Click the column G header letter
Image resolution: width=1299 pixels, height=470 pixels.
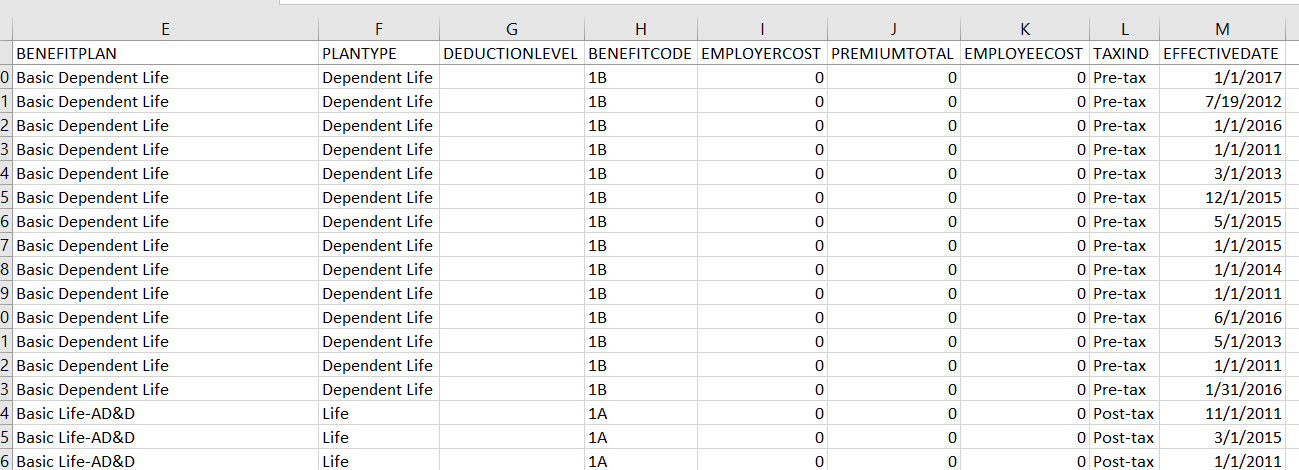[511, 29]
